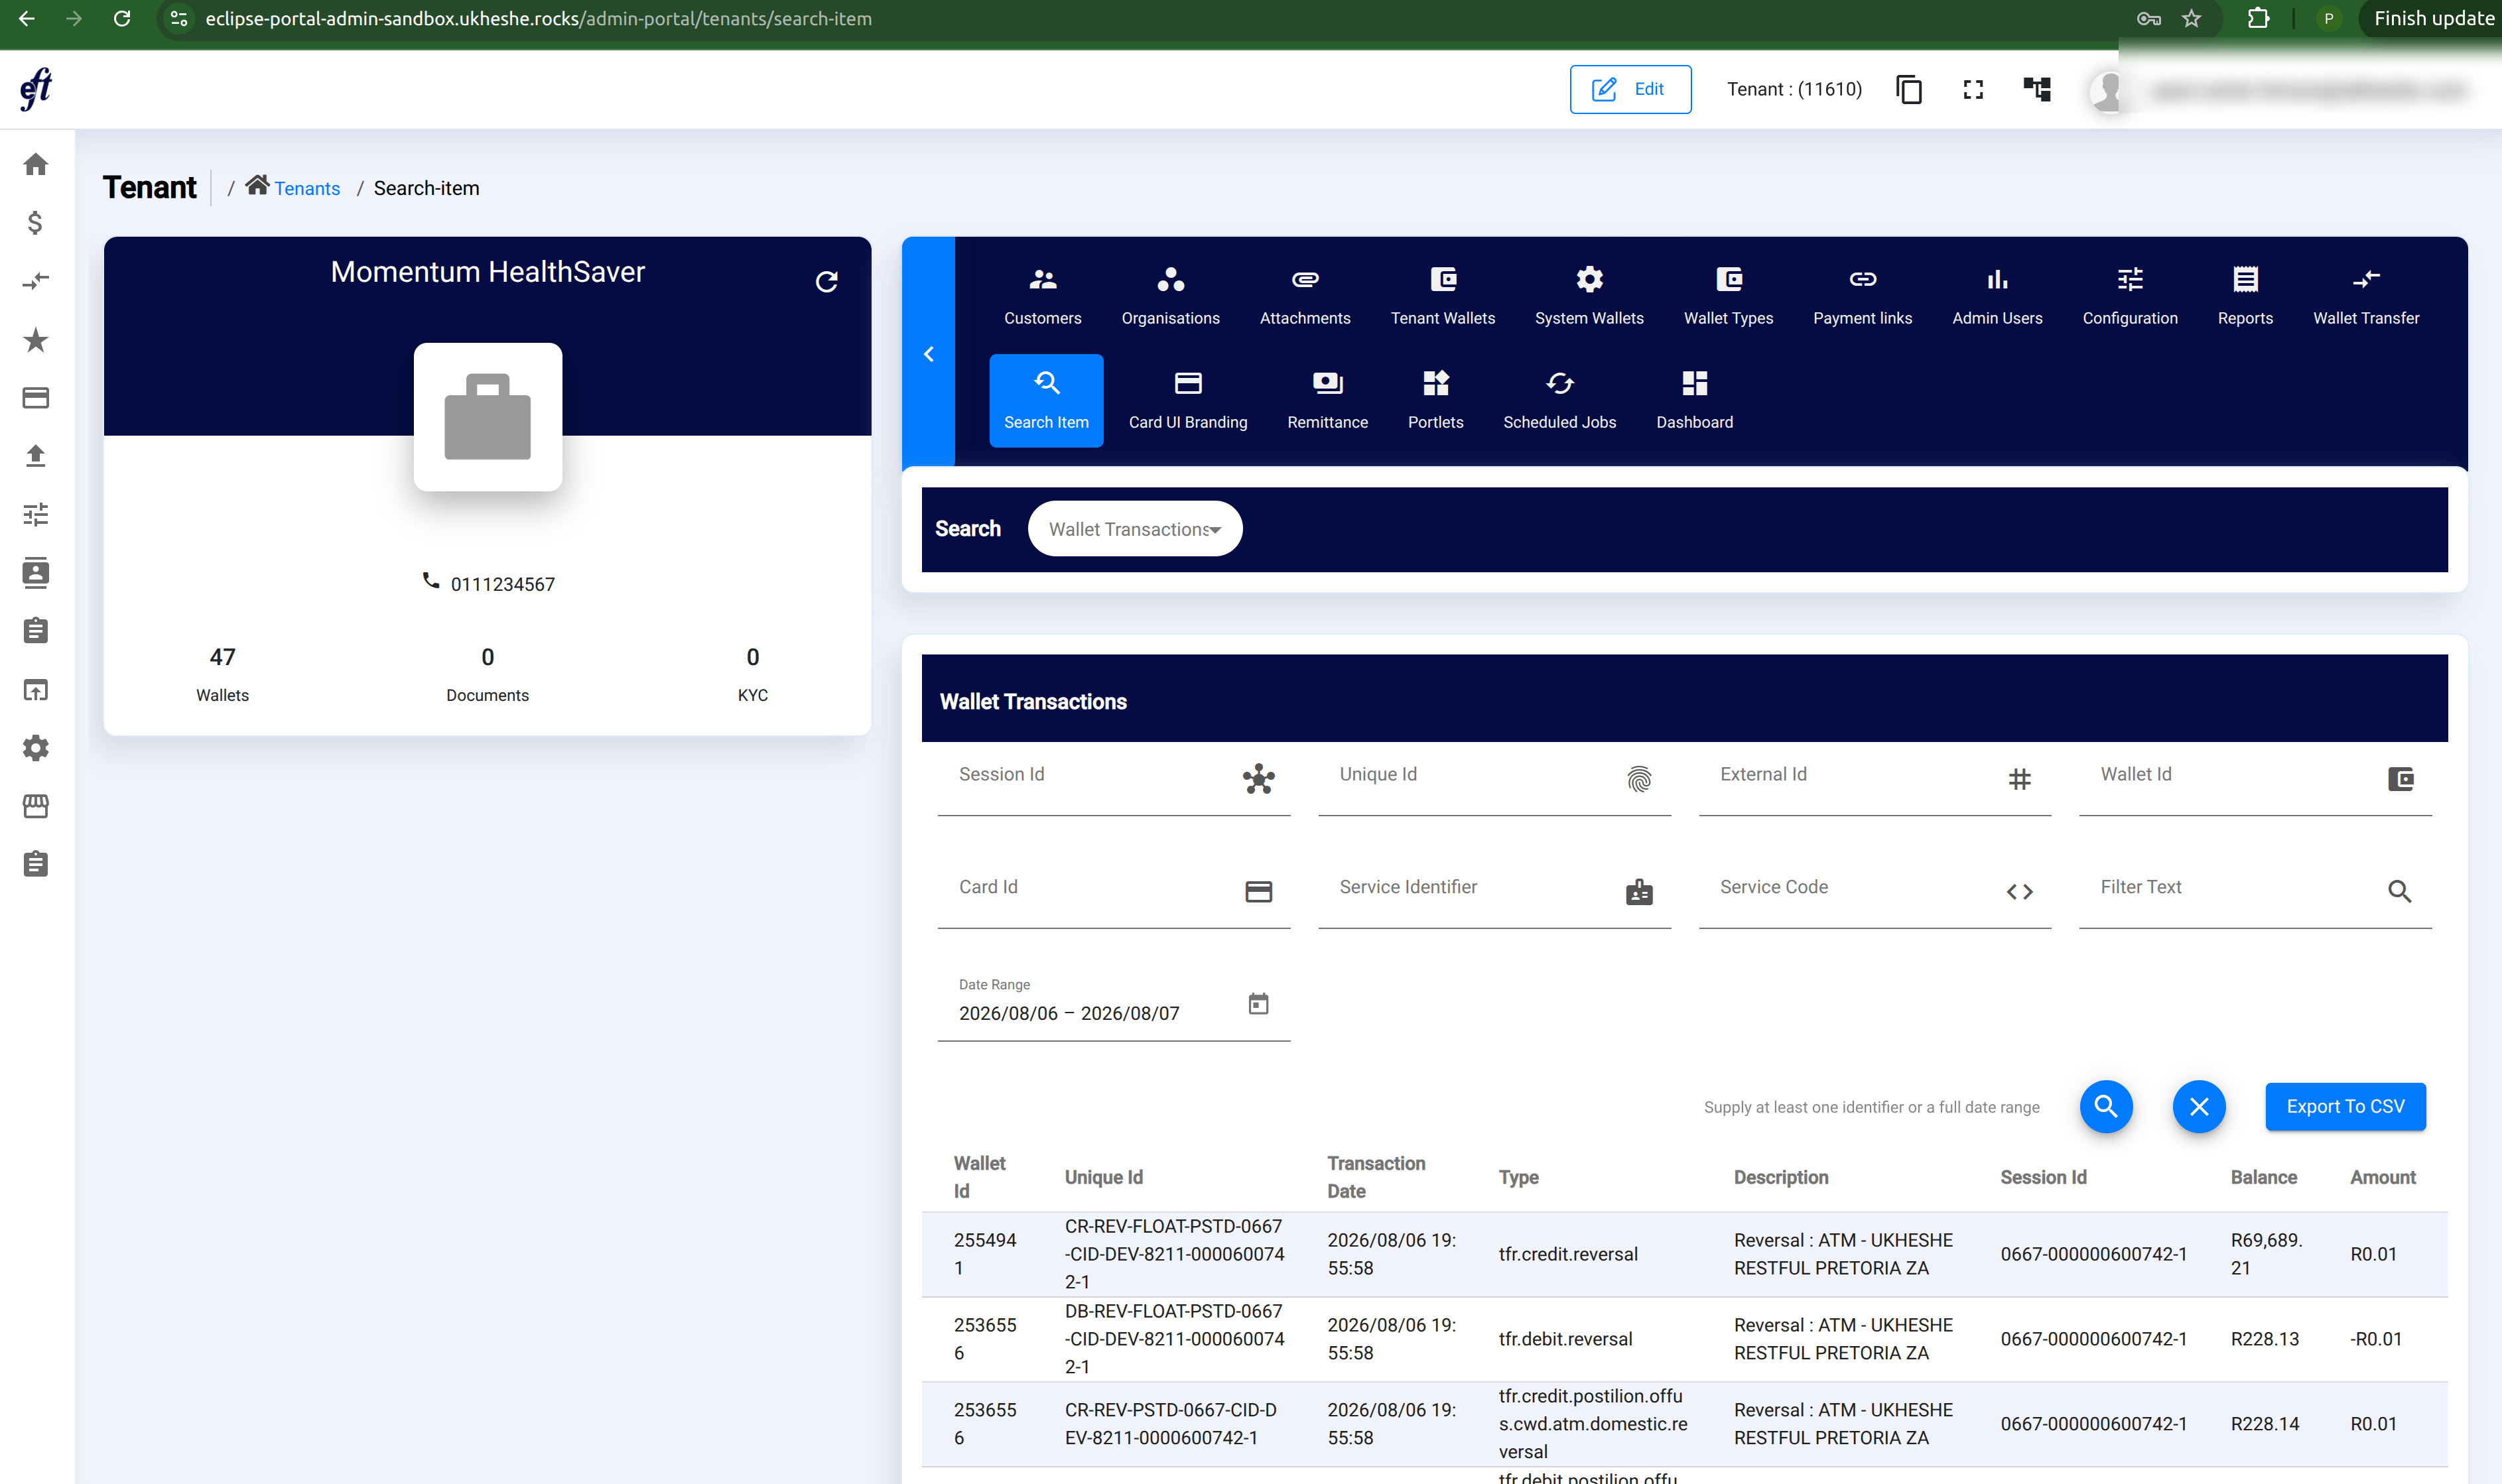Focus the Wallet Id input field
Screen dimensions: 2502x1484
2255,780
